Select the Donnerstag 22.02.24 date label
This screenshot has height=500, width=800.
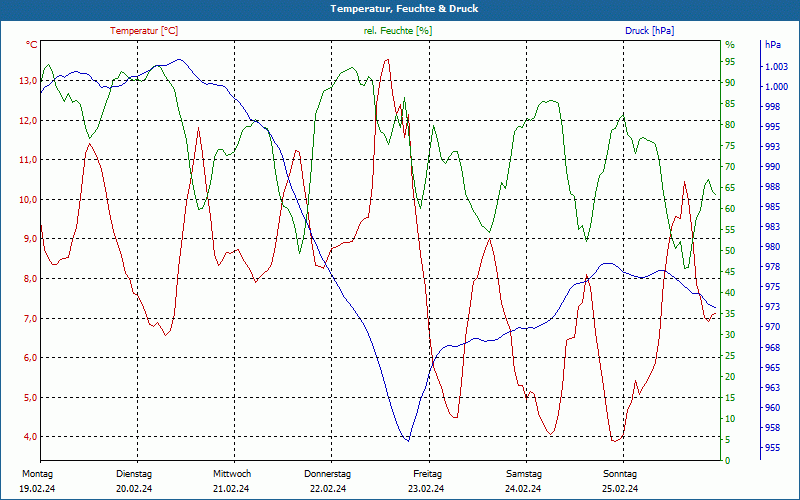point(328,481)
